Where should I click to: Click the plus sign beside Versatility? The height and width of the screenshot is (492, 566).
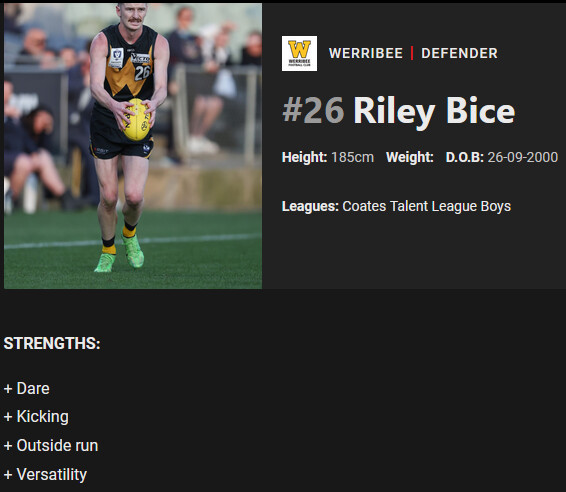pyautogui.click(x=8, y=475)
